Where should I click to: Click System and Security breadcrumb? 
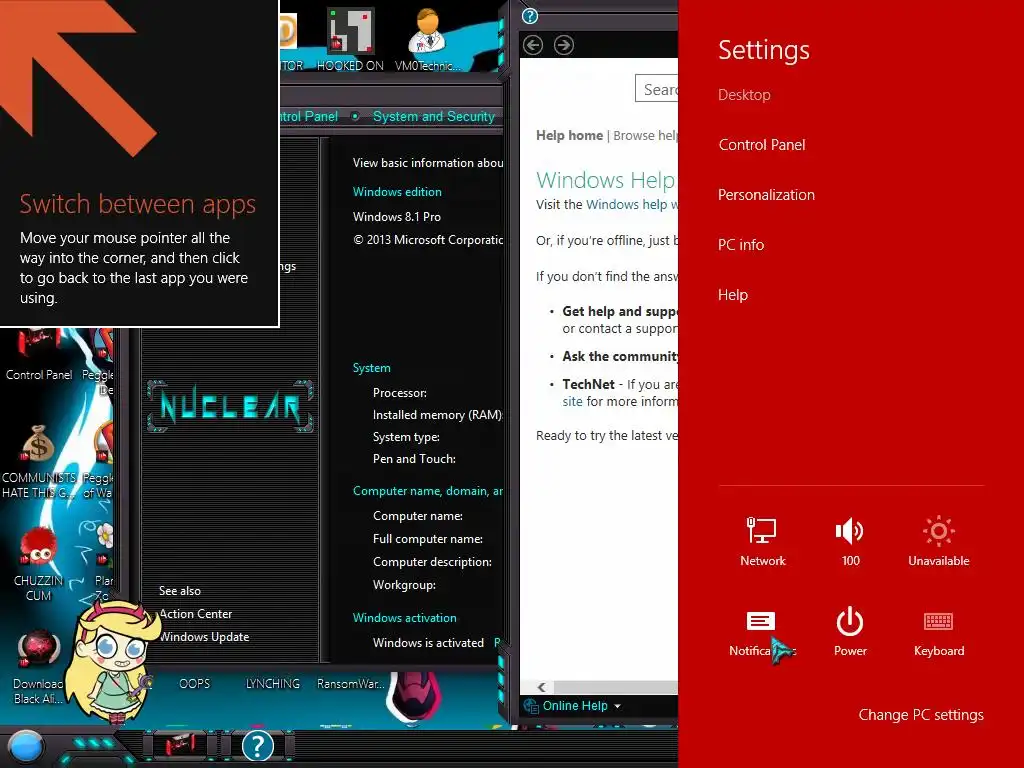tap(434, 116)
